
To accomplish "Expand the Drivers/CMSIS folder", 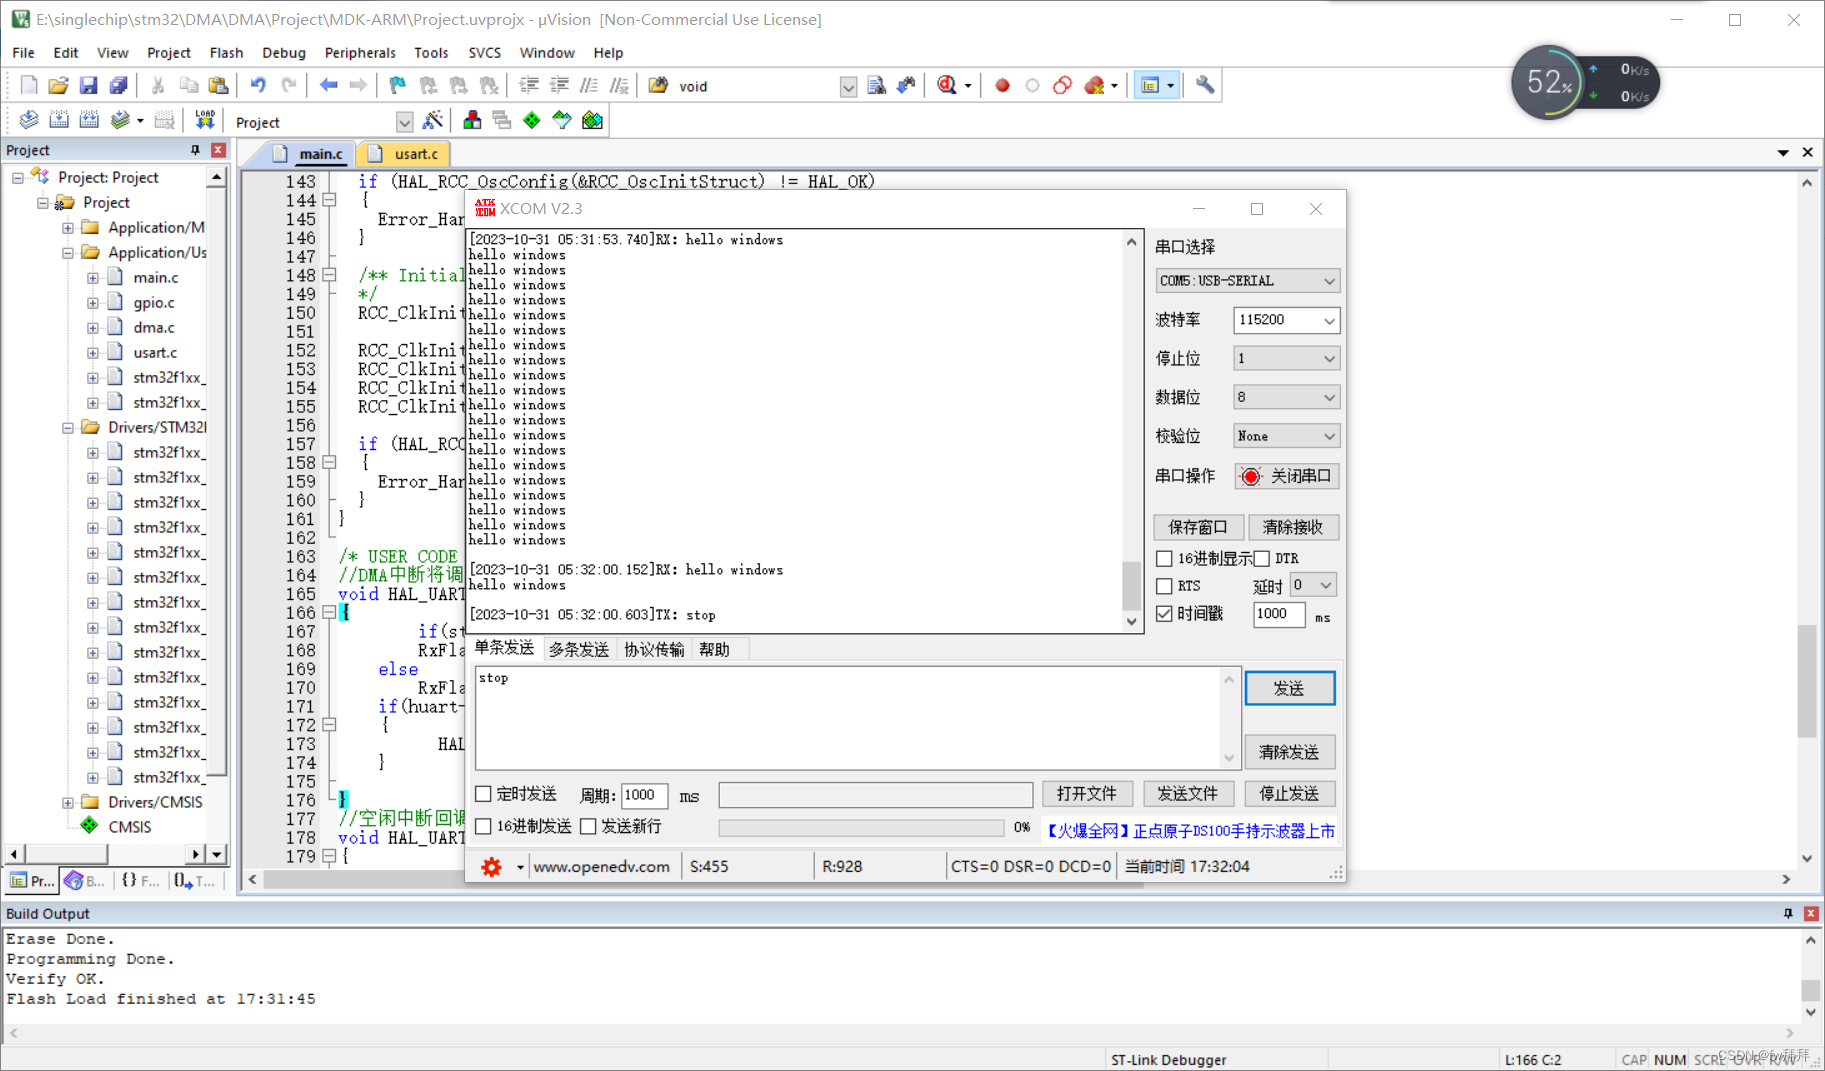I will coord(68,802).
